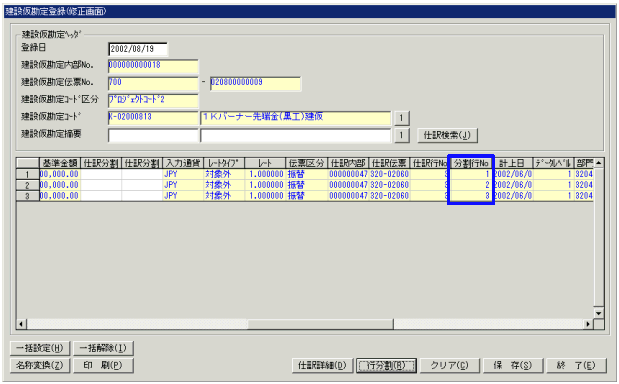Click the 対象外 cell in row 2
This screenshot has height=384, width=619.
coord(224,185)
